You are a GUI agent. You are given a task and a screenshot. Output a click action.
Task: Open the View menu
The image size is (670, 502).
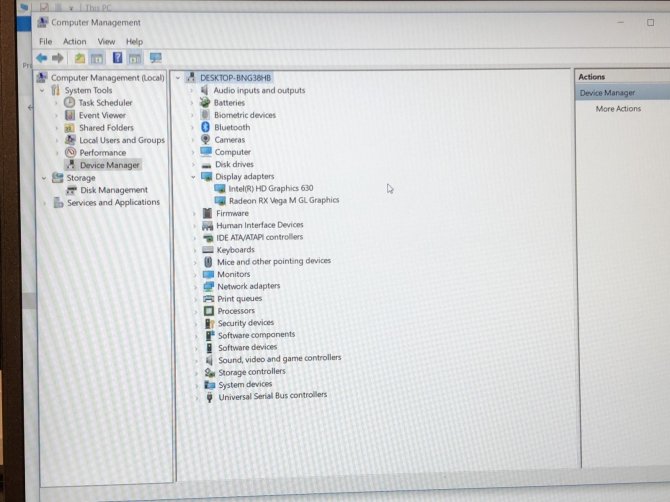[x=106, y=41]
